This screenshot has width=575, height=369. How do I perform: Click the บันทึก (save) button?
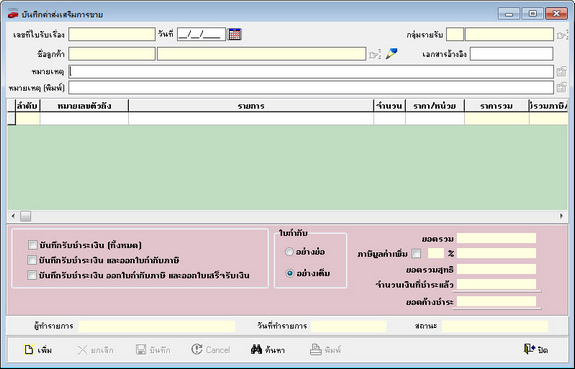[153, 350]
